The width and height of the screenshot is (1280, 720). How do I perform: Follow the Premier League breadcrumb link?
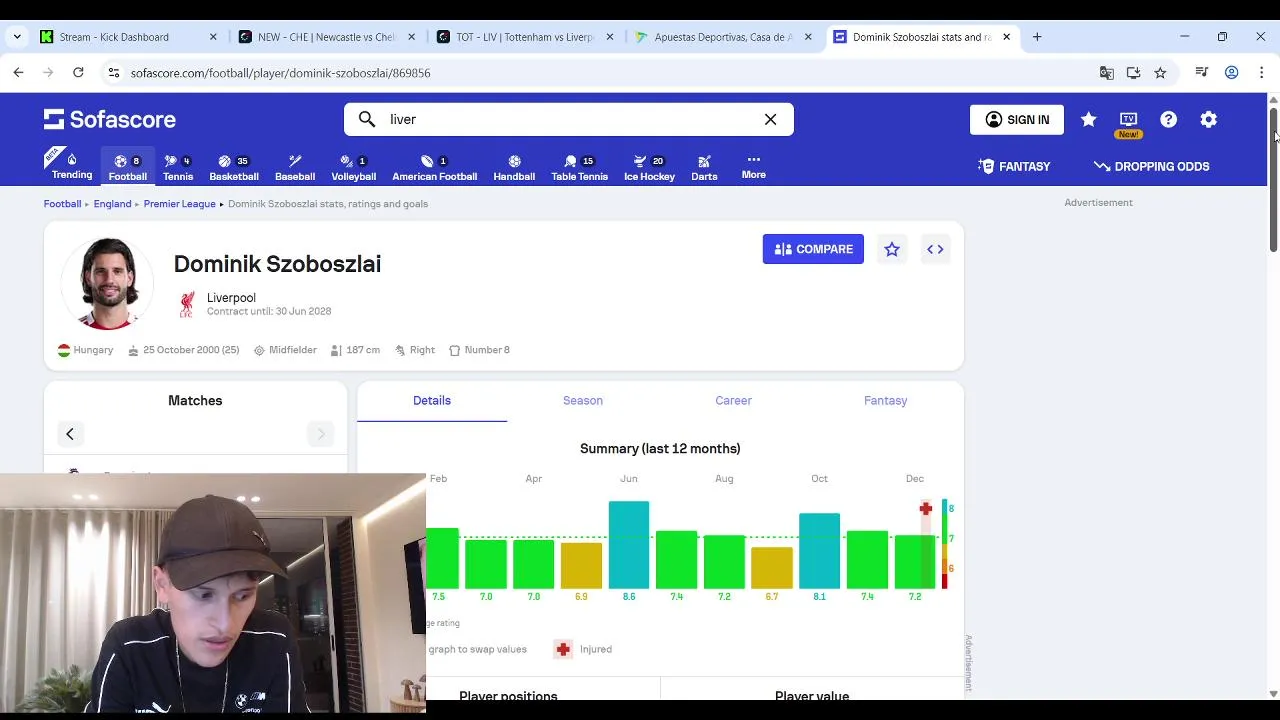point(179,203)
